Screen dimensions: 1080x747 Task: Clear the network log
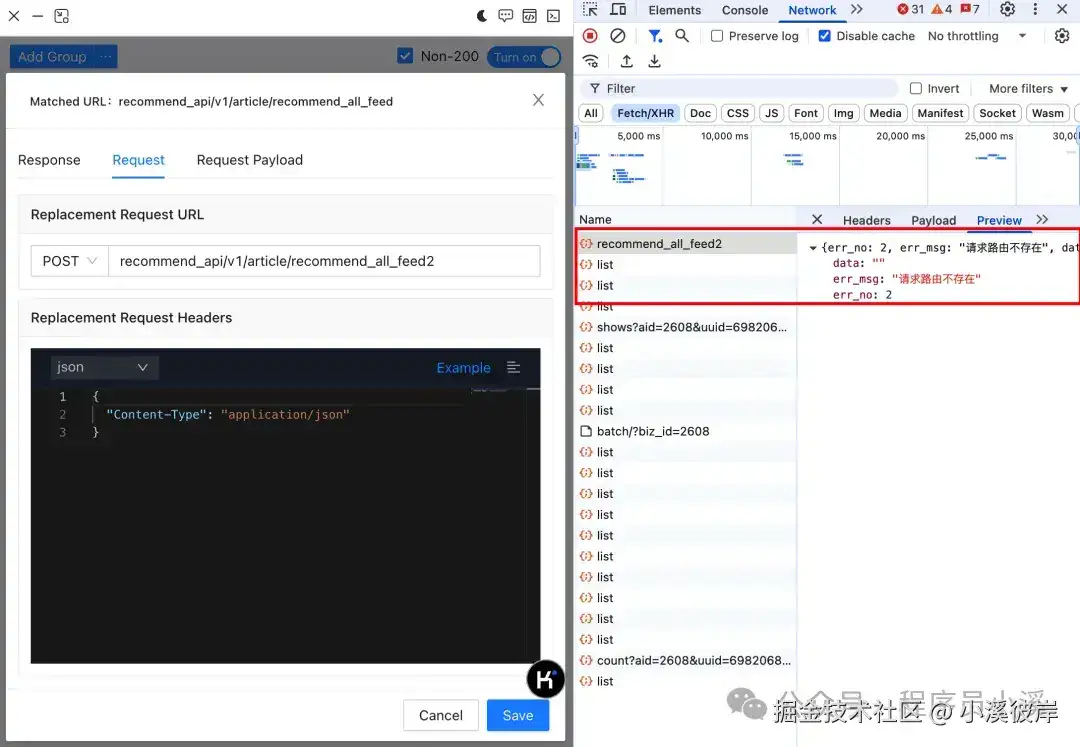point(618,36)
